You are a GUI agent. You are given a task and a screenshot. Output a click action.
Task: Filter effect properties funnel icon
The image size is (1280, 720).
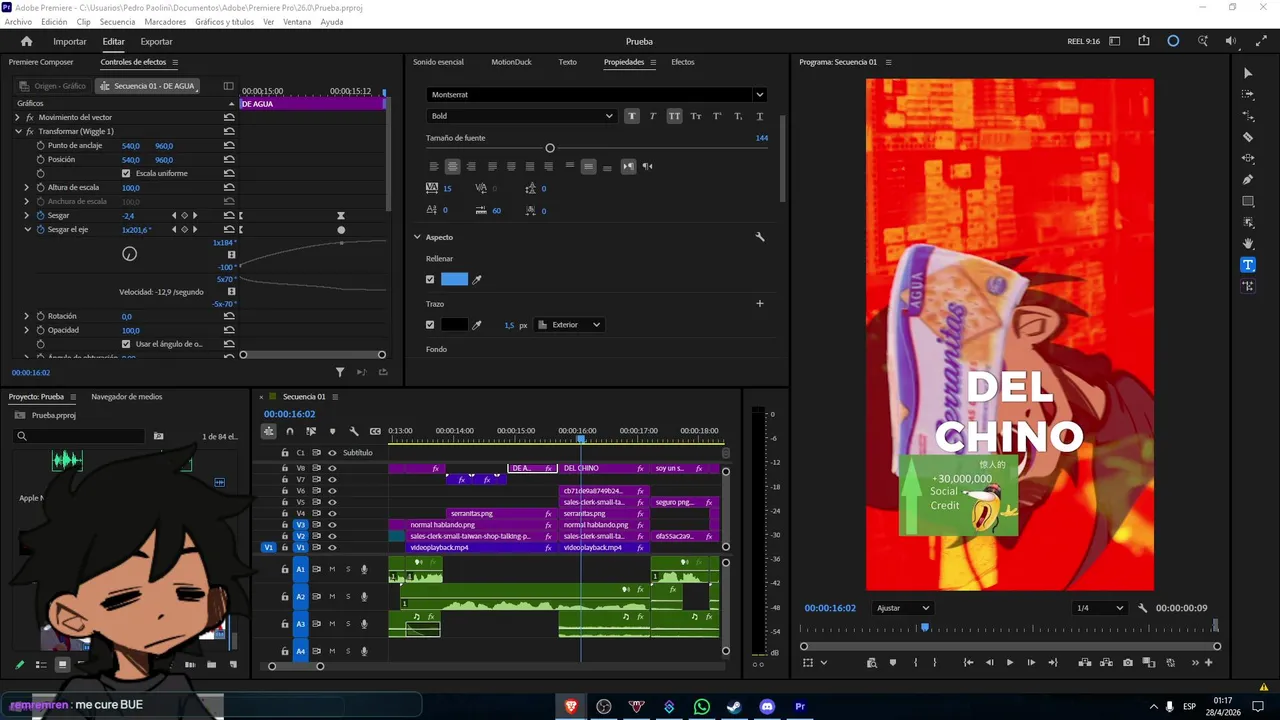(x=340, y=372)
